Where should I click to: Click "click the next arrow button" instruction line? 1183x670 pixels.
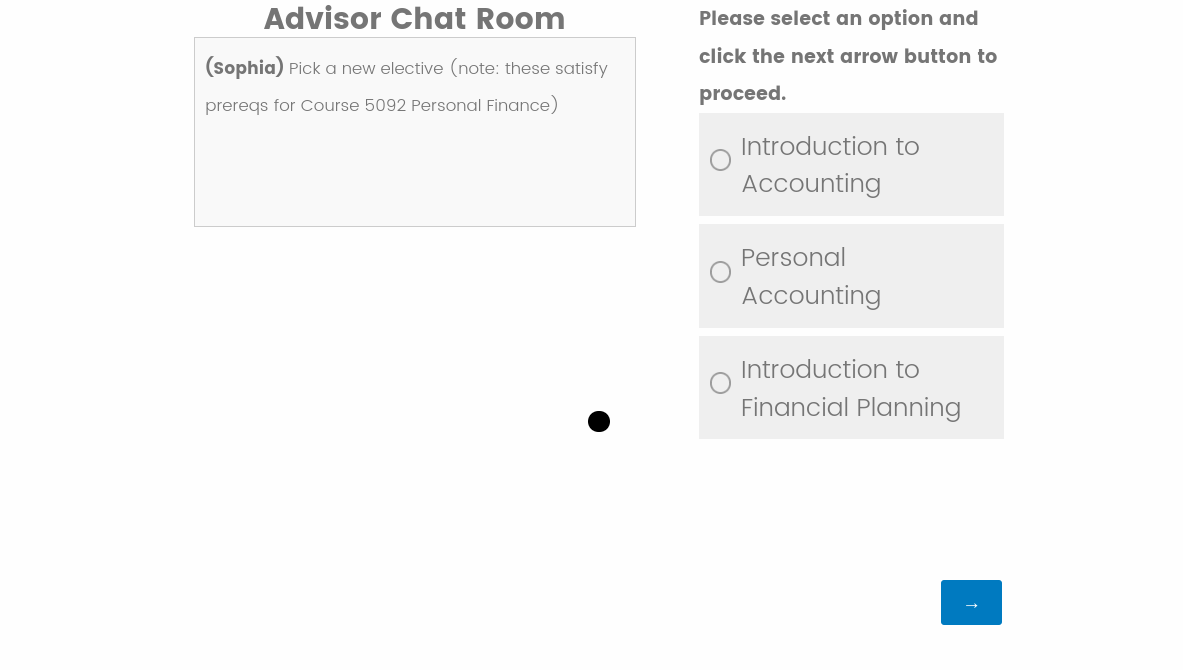pos(848,56)
